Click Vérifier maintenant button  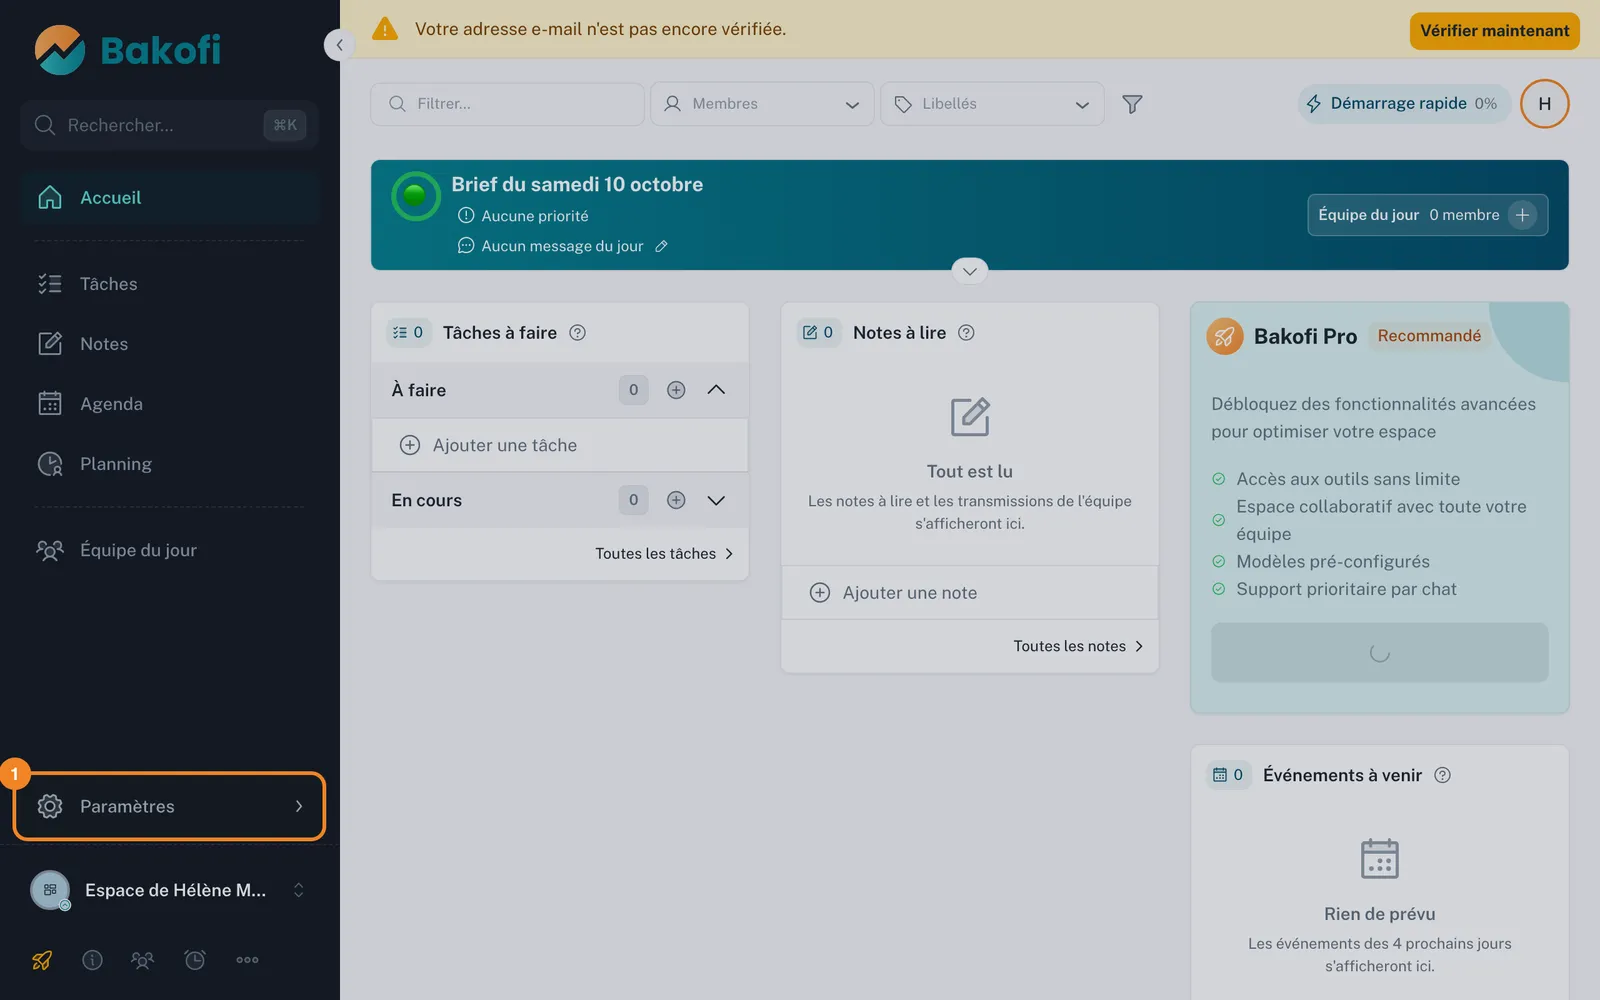point(1494,31)
